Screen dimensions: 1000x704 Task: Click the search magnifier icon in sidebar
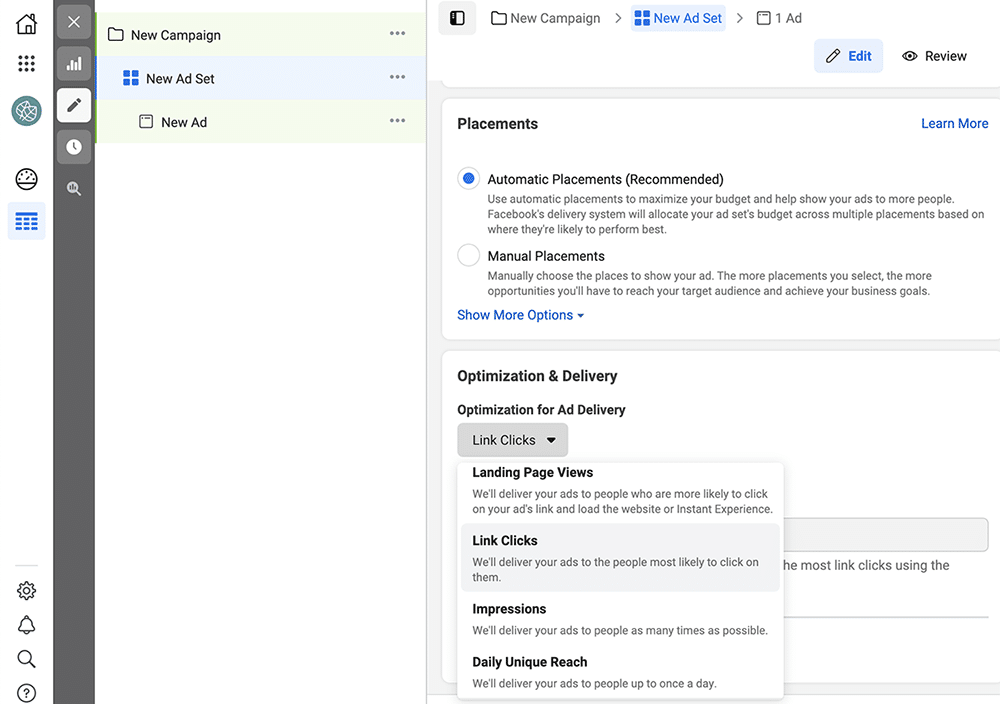point(27,659)
